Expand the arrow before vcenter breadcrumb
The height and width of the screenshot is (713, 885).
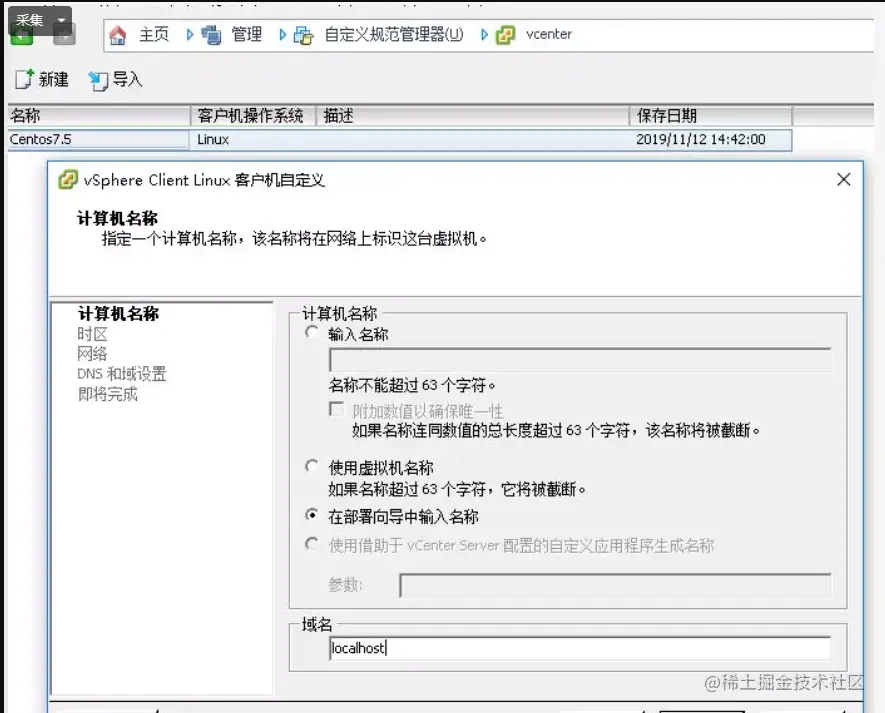click(x=484, y=35)
